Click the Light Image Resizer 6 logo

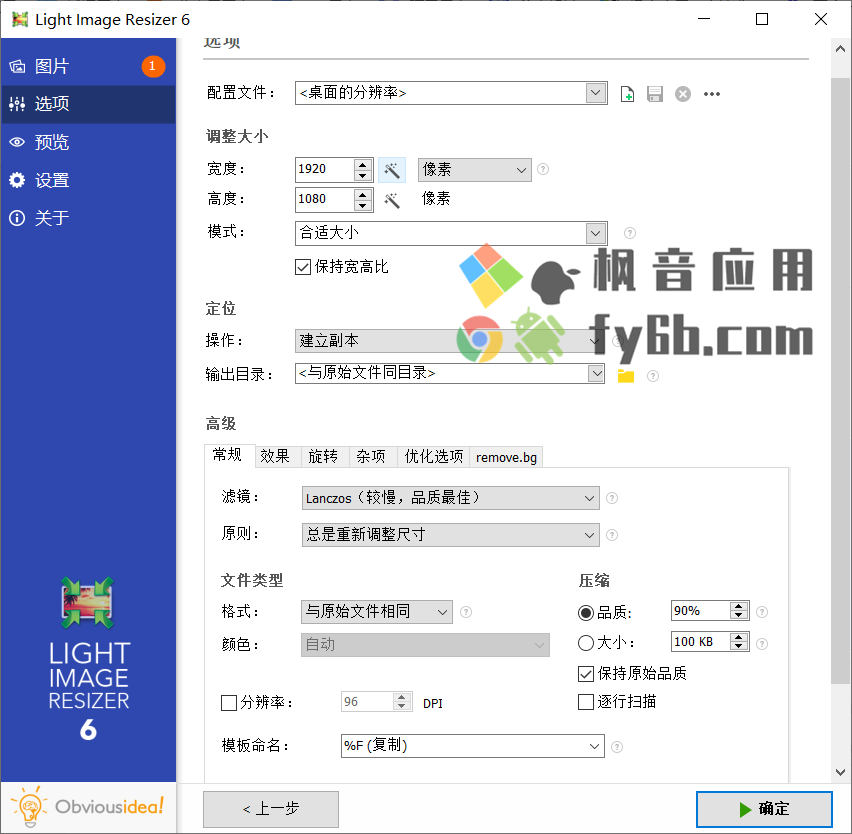pyautogui.click(x=88, y=659)
